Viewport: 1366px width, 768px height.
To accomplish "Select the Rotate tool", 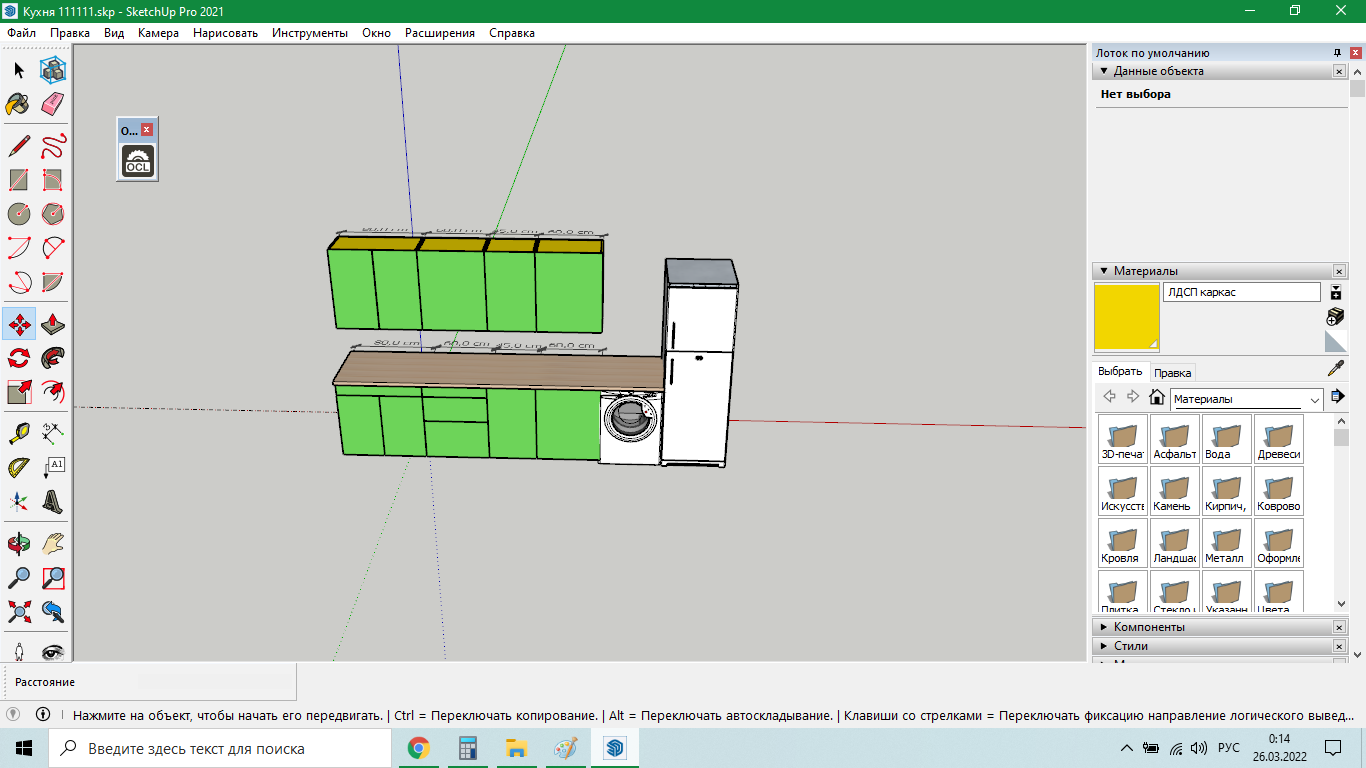I will point(19,358).
